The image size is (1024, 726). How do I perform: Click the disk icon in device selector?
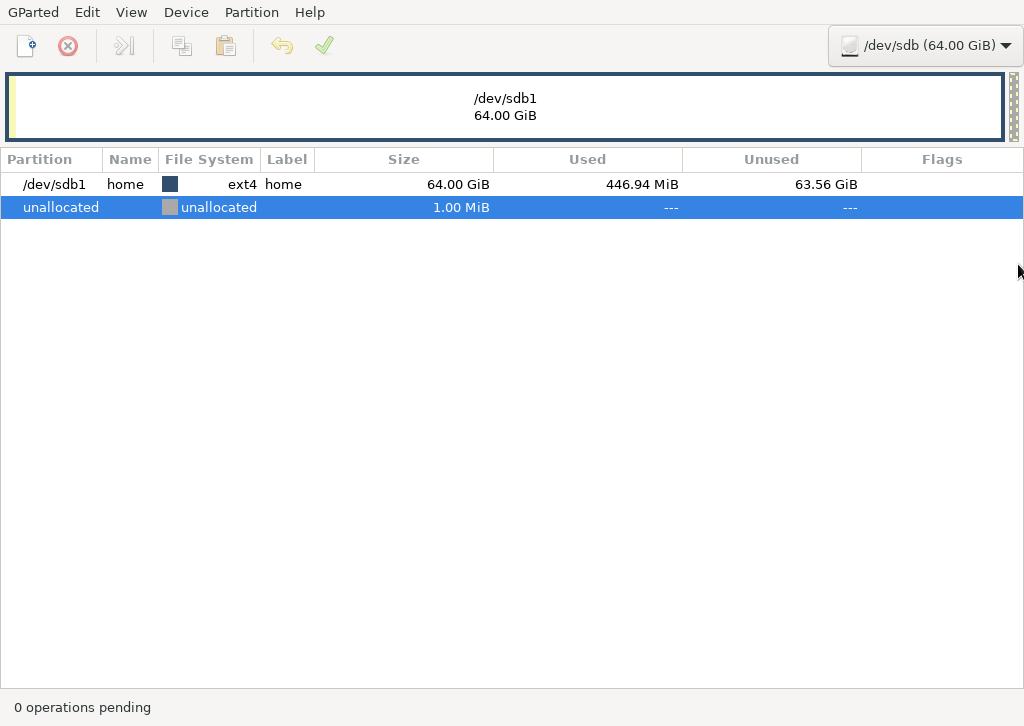pos(850,46)
